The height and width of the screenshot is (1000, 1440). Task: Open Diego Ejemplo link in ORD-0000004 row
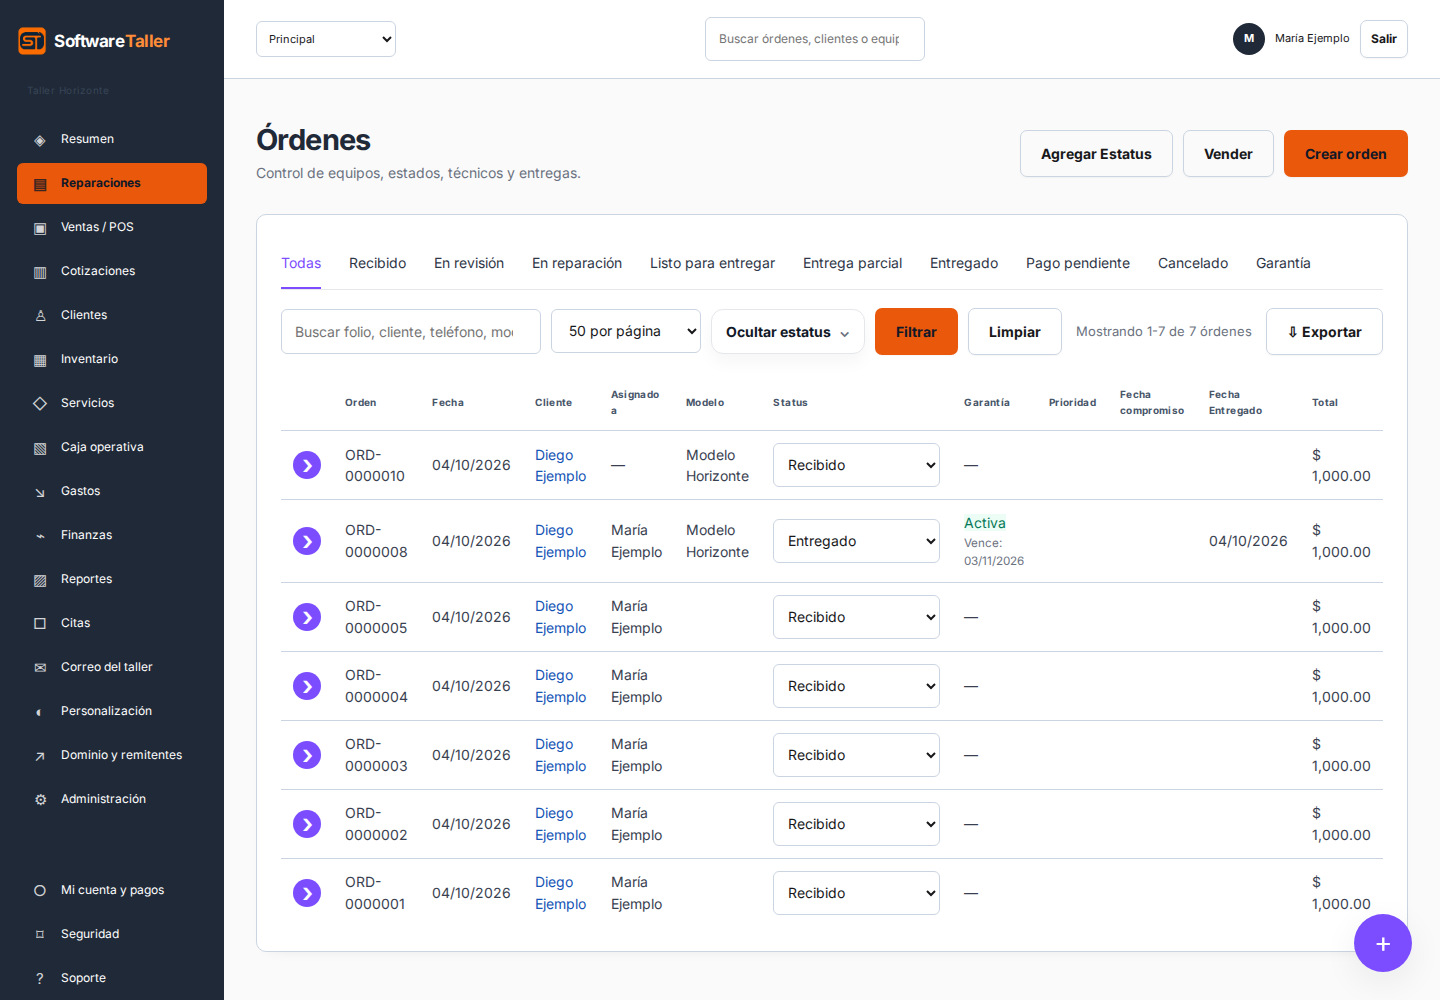(x=560, y=686)
